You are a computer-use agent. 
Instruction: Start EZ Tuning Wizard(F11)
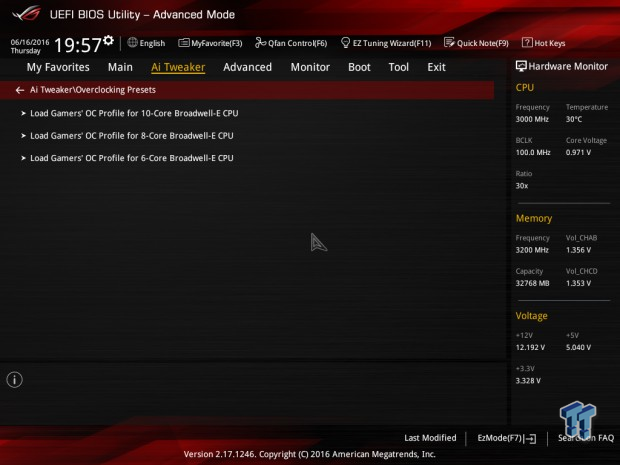(x=392, y=43)
